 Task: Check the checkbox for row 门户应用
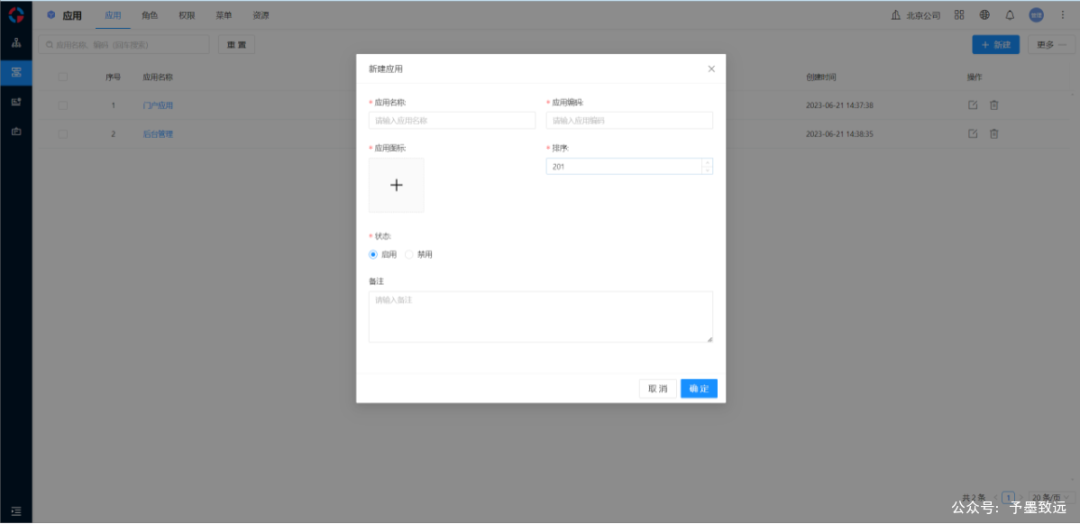pos(63,105)
